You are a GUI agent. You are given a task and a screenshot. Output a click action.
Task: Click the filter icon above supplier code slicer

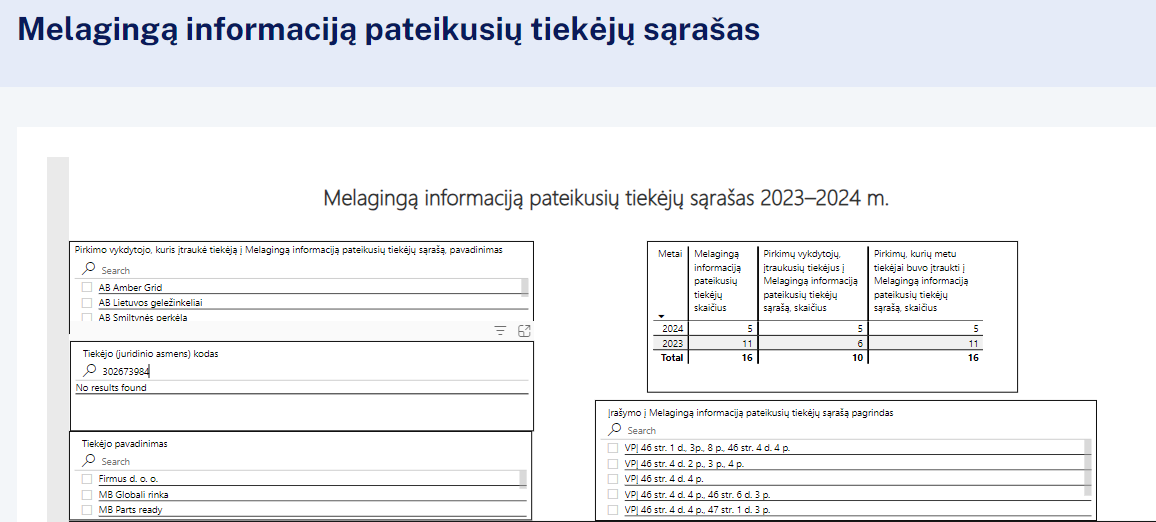pos(501,331)
